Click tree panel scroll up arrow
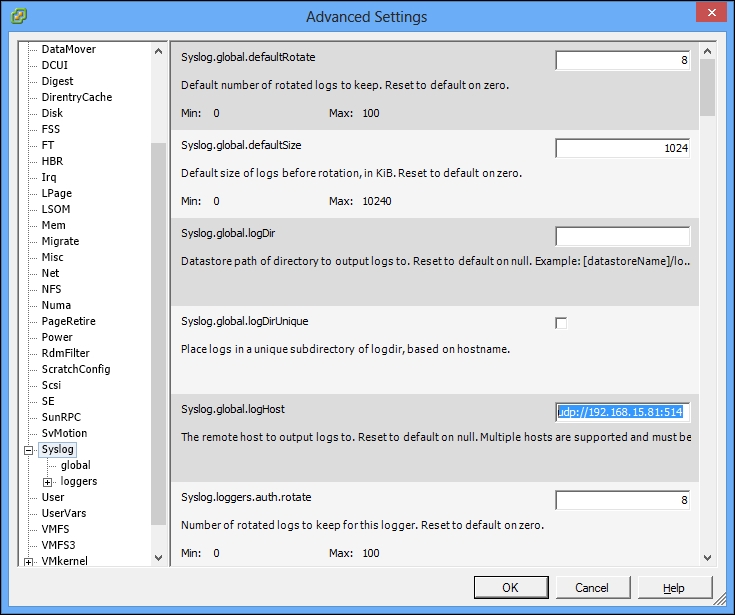The width and height of the screenshot is (735, 615). [158, 51]
